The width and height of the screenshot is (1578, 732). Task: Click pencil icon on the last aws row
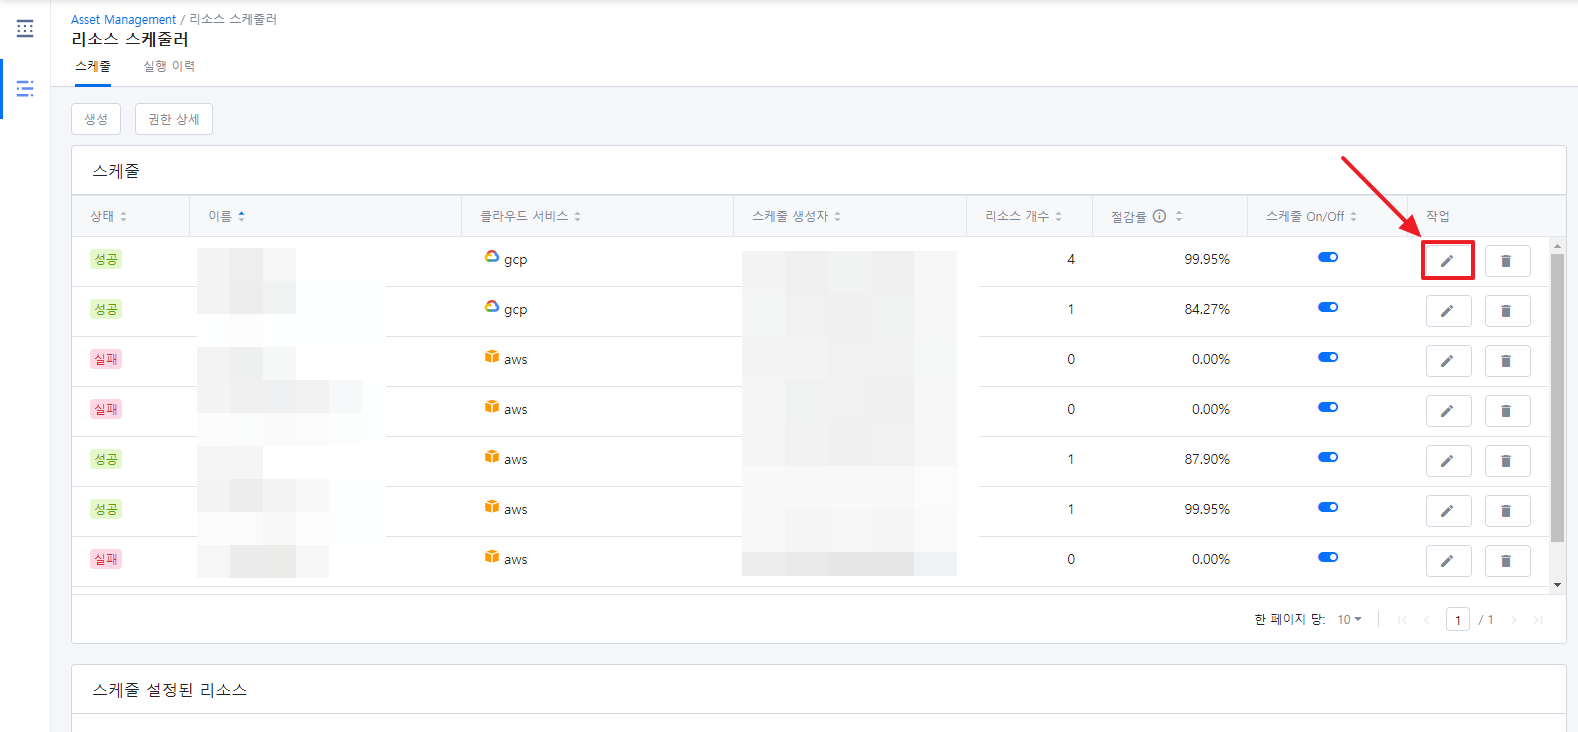pyautogui.click(x=1447, y=561)
